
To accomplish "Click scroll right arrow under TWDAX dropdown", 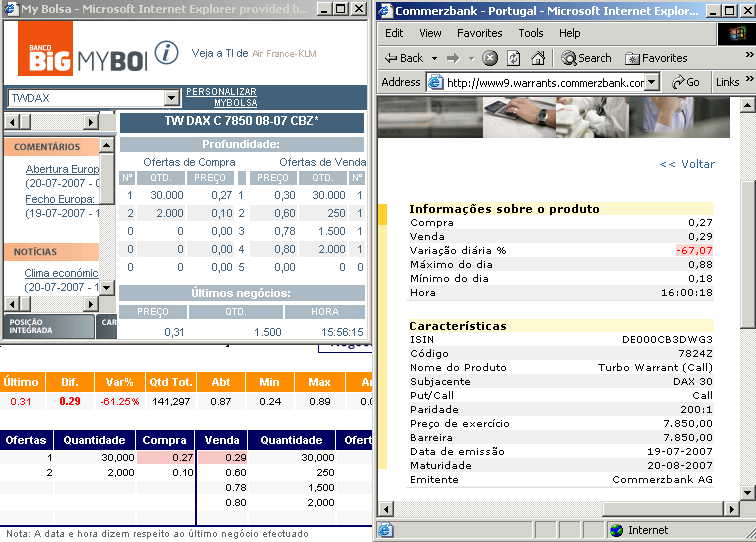I will [91, 122].
